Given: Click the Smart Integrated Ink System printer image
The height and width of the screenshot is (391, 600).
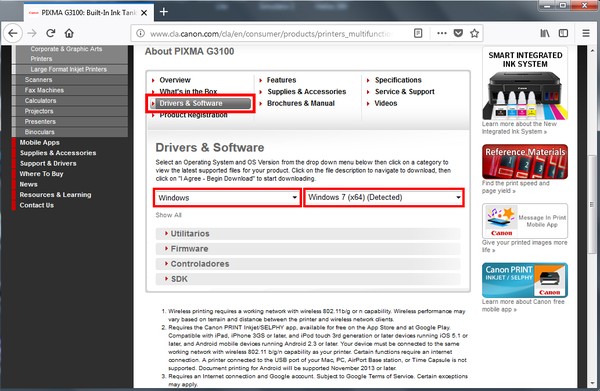Looking at the screenshot, I should pos(525,83).
